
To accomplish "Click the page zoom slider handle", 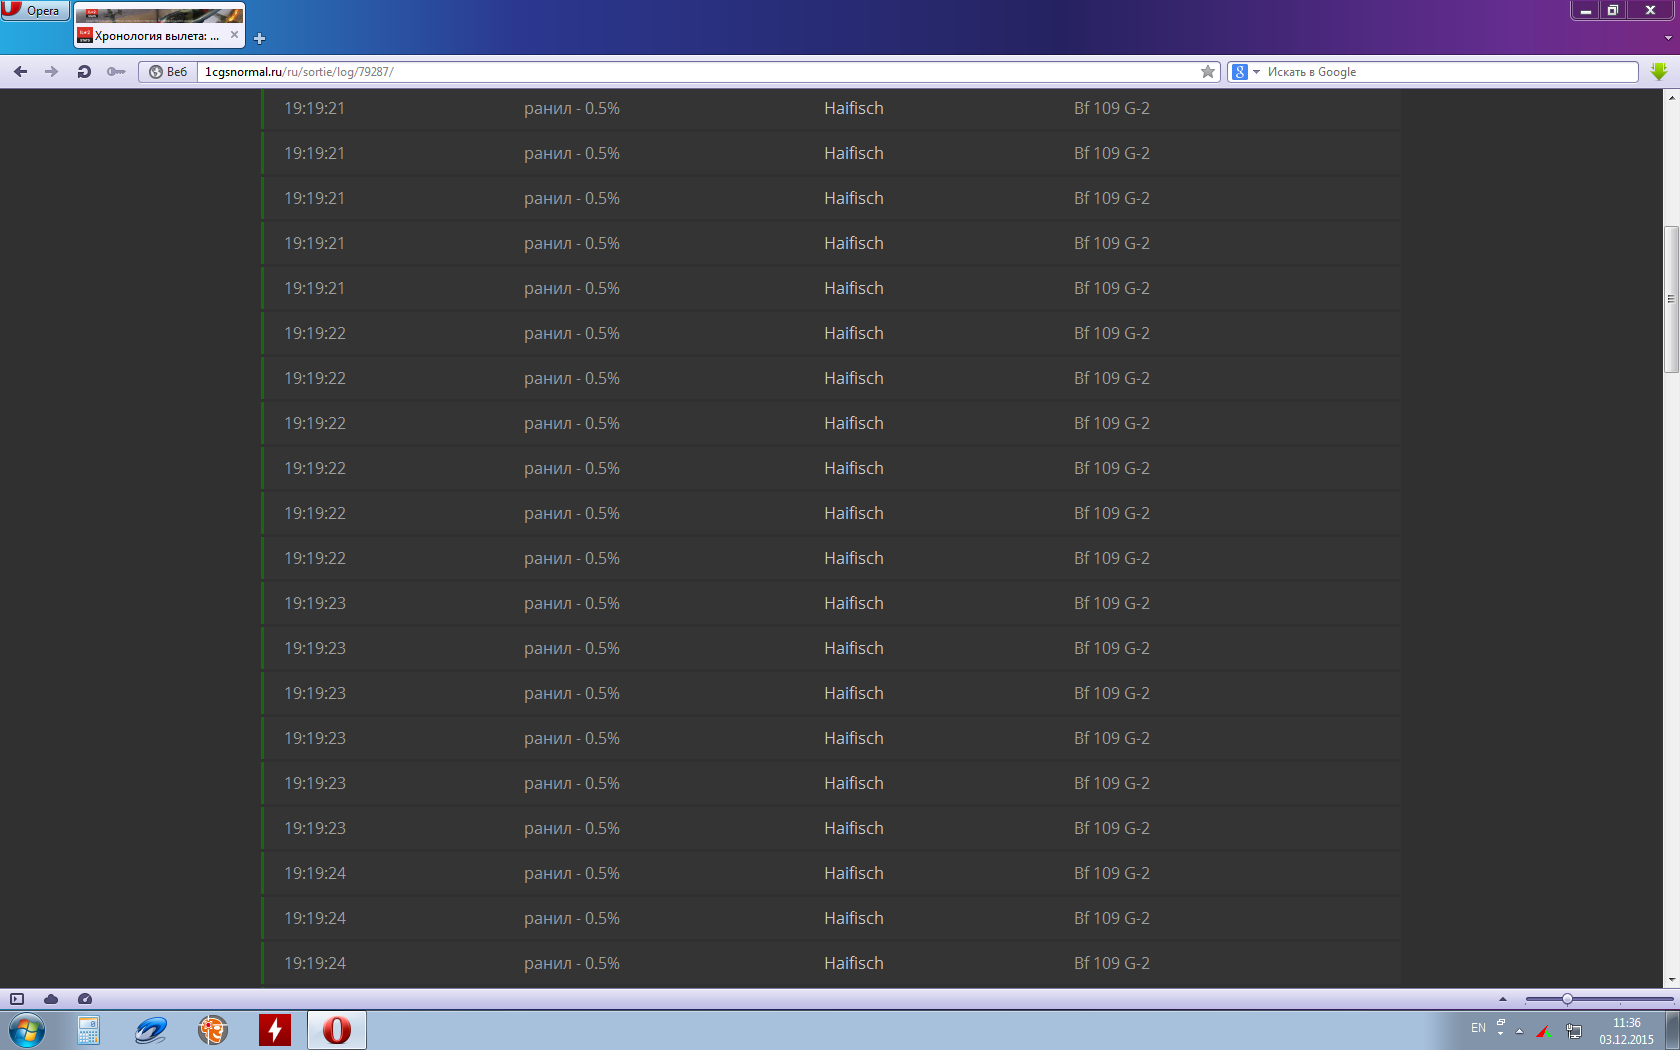I will 1567,999.
